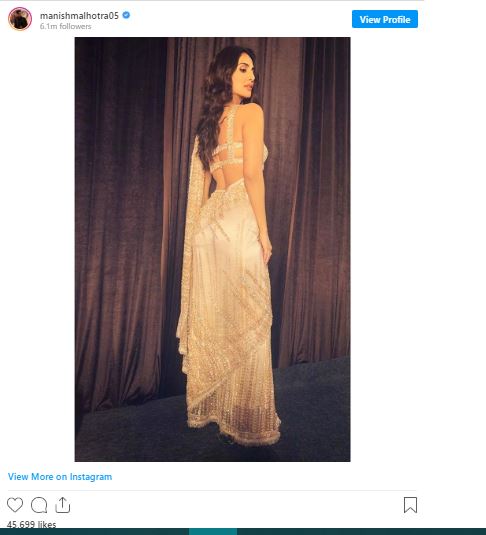
Task: Open the View More on Instagram link
Action: click(60, 477)
